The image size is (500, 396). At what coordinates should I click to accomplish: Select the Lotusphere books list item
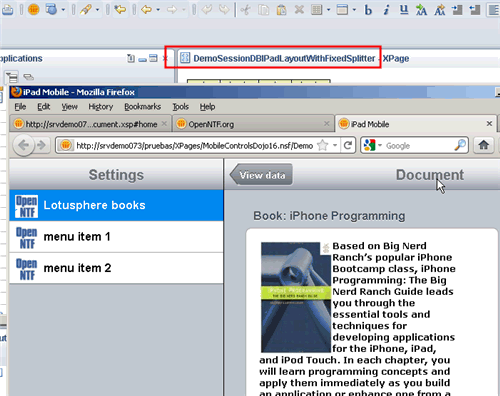click(x=116, y=205)
